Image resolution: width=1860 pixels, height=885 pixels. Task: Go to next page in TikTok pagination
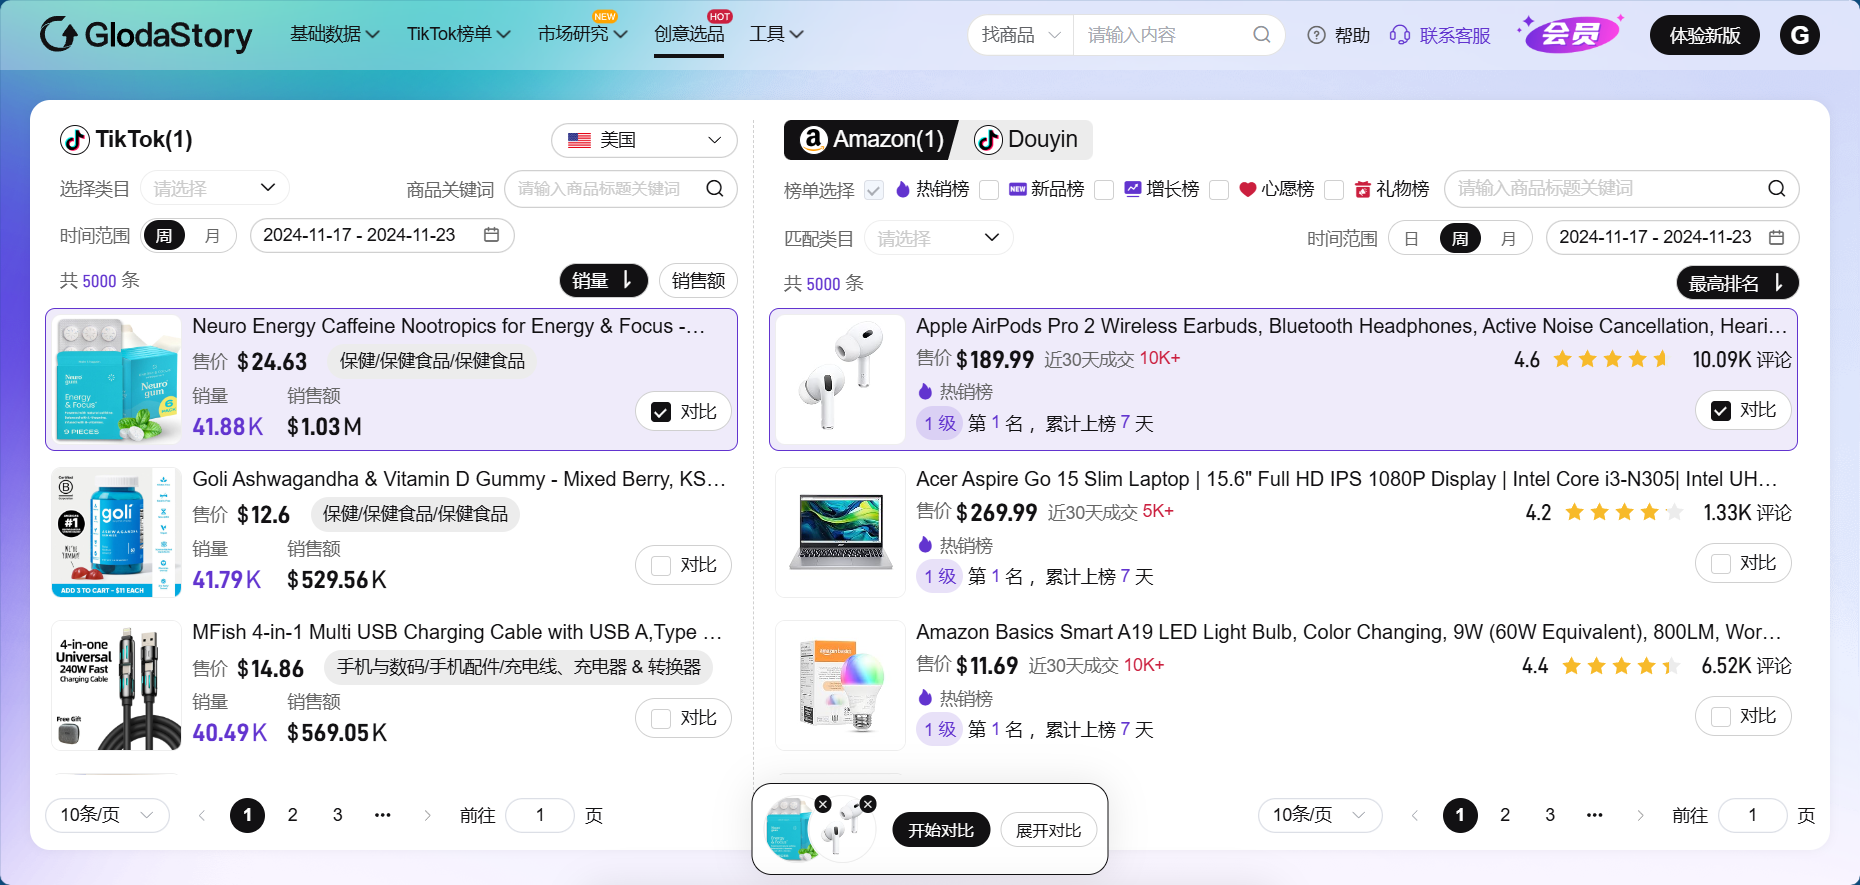[x=427, y=815]
